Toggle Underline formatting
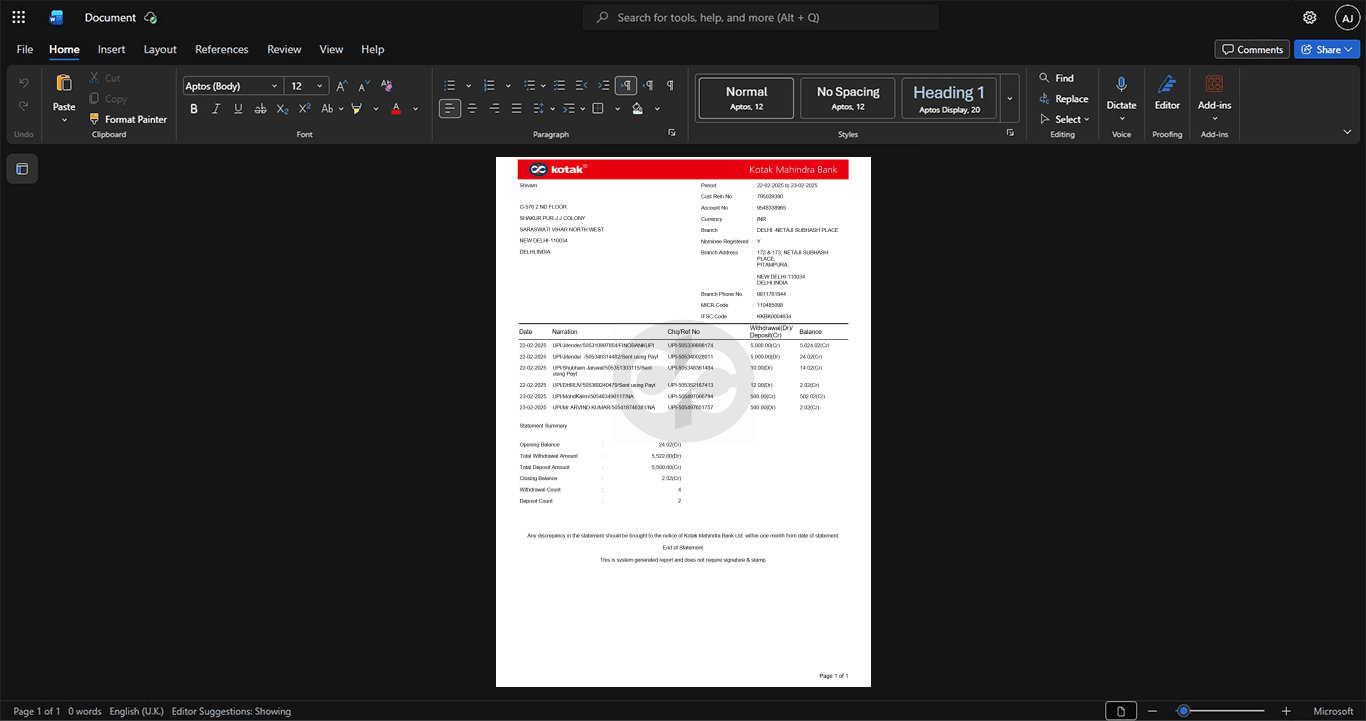Screen dimensions: 1366x721 (238, 109)
